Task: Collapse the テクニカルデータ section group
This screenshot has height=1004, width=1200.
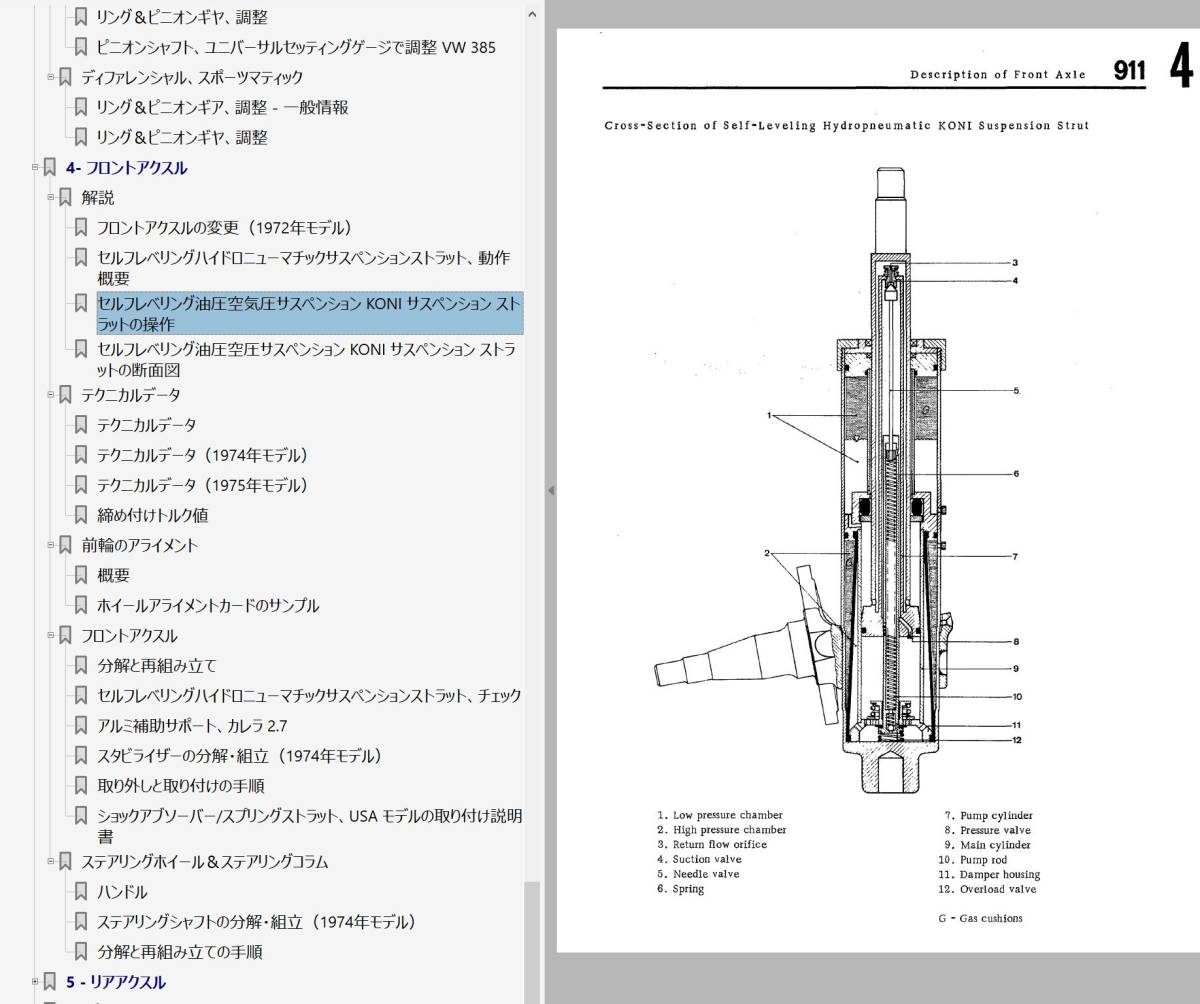Action: [51, 395]
